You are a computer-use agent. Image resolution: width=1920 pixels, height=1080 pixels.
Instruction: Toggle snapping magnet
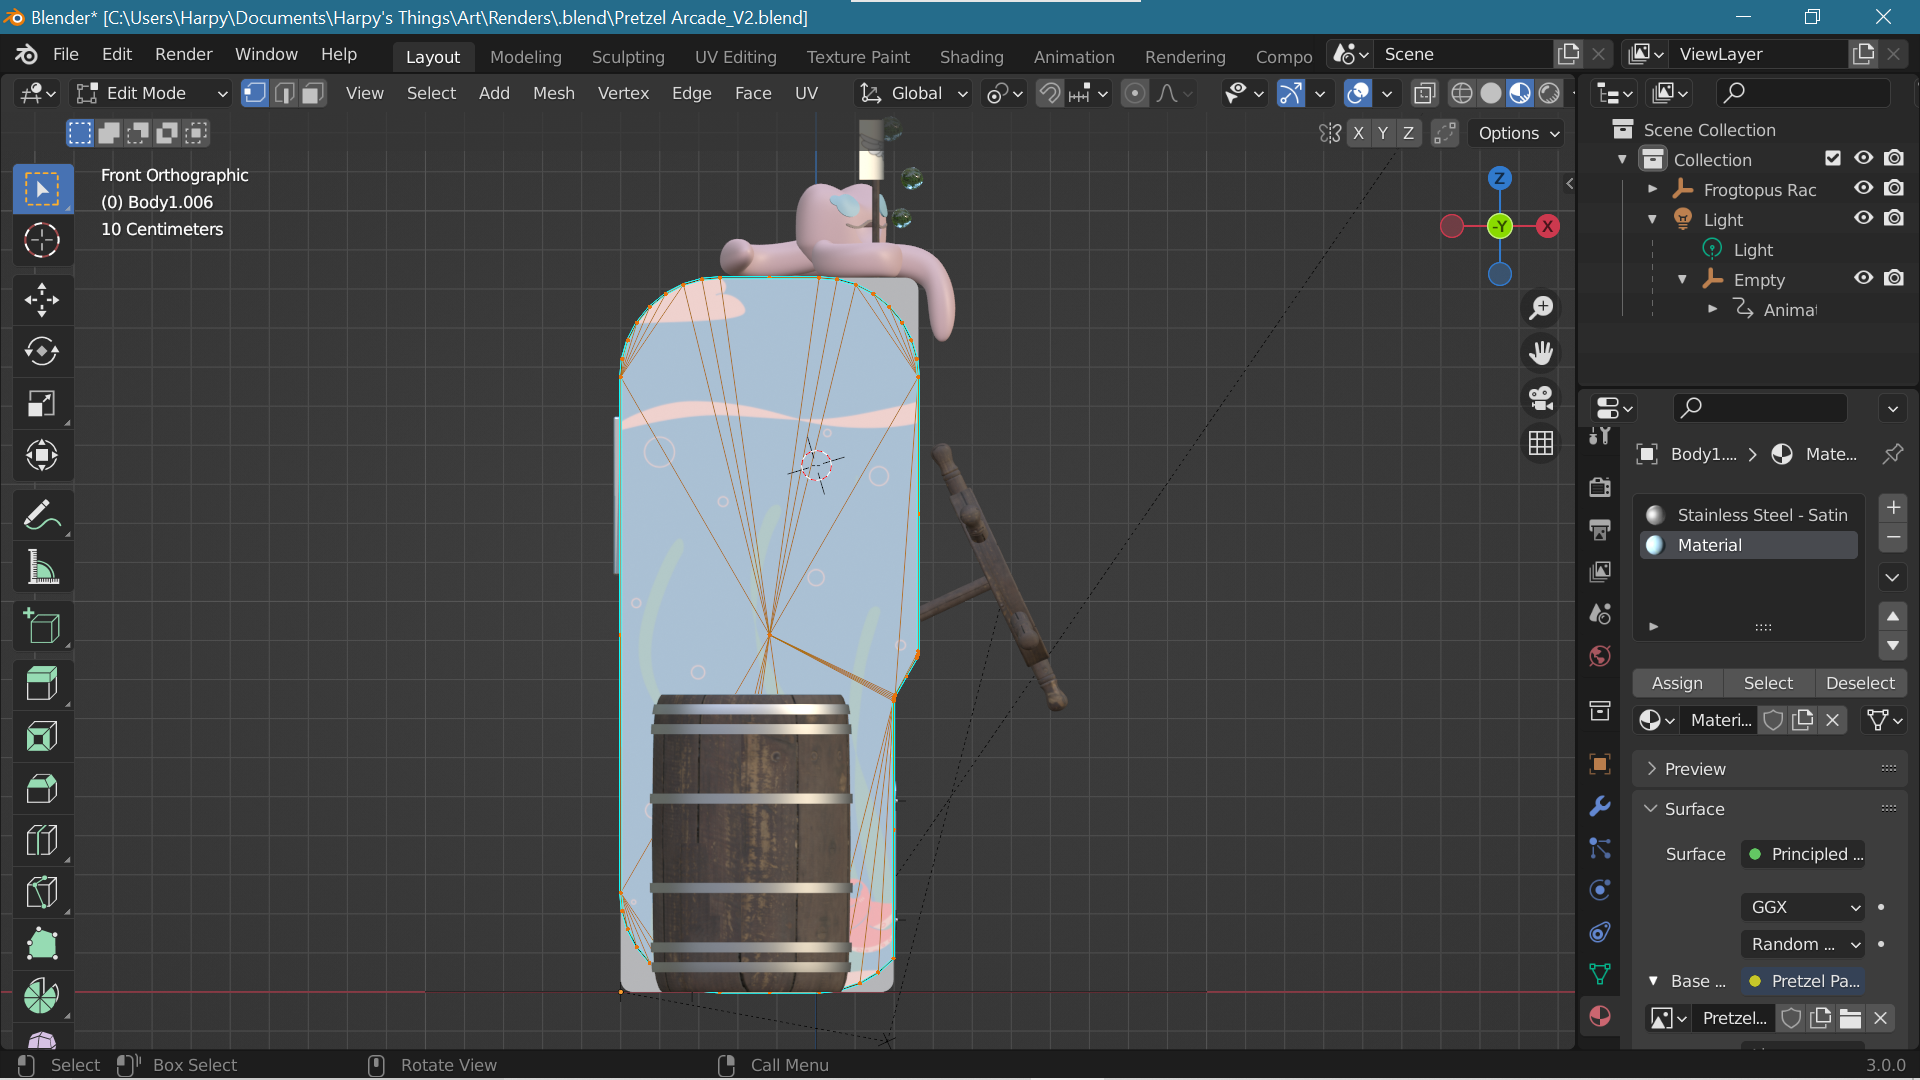1049,93
